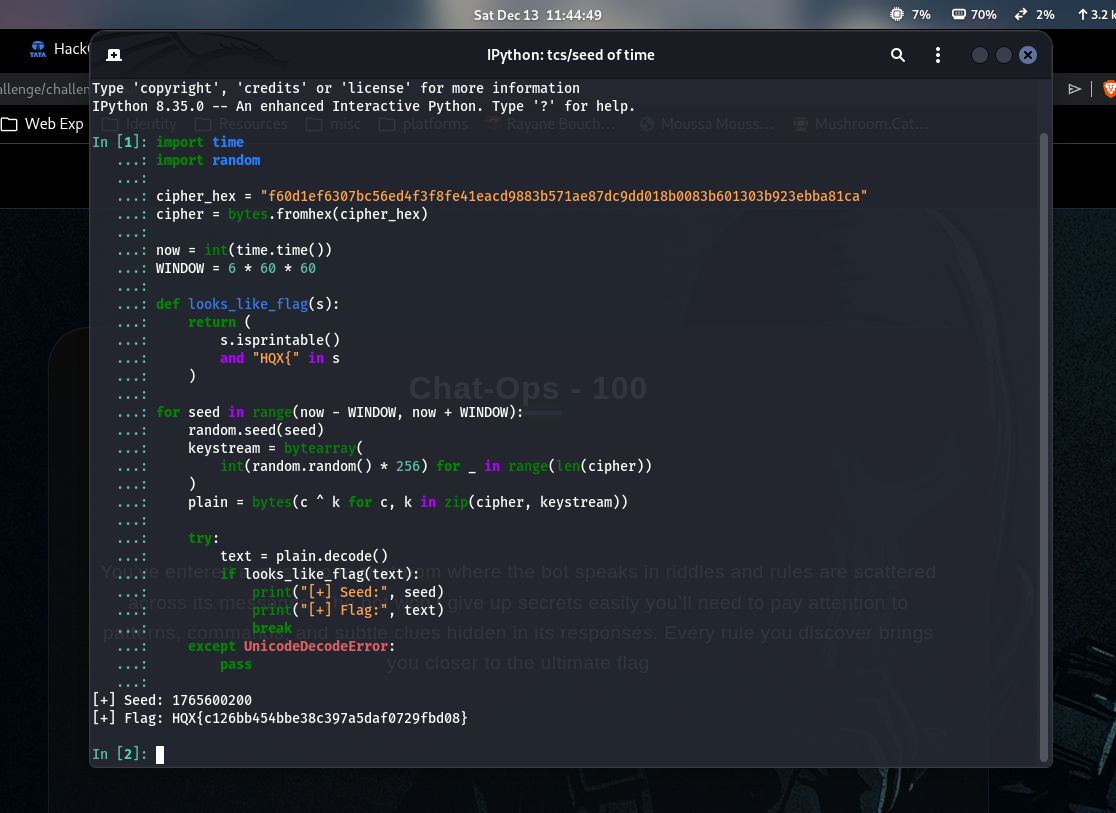Click the 'IPython: tcs/seed of time' window title

[x=571, y=55]
